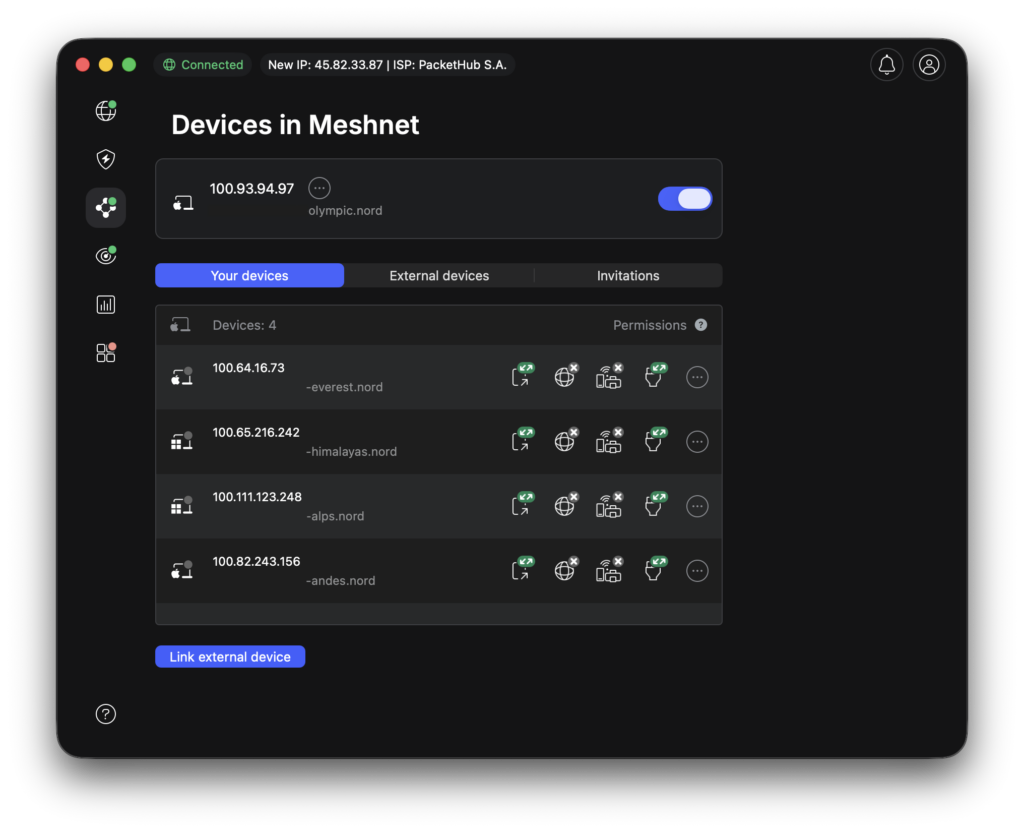Image resolution: width=1024 pixels, height=833 pixels.
Task: Open more options for everest.nord
Action: pos(697,377)
